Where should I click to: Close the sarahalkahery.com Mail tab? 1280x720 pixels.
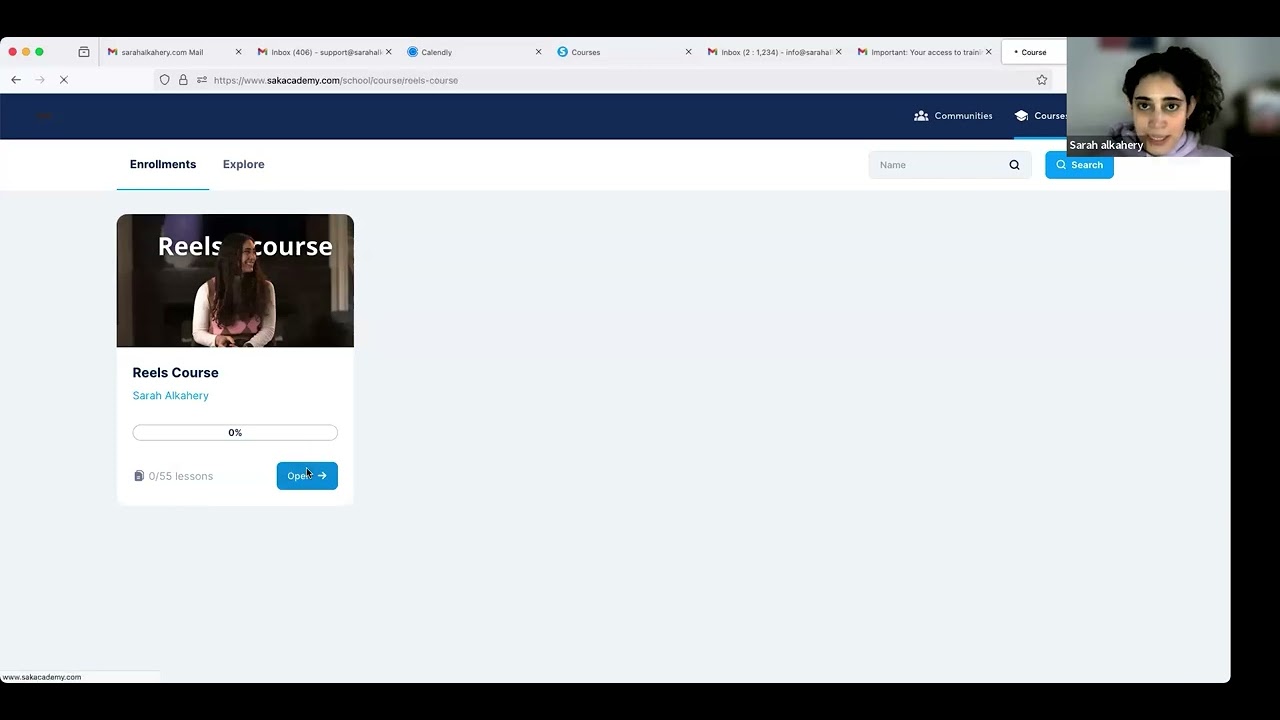(238, 52)
